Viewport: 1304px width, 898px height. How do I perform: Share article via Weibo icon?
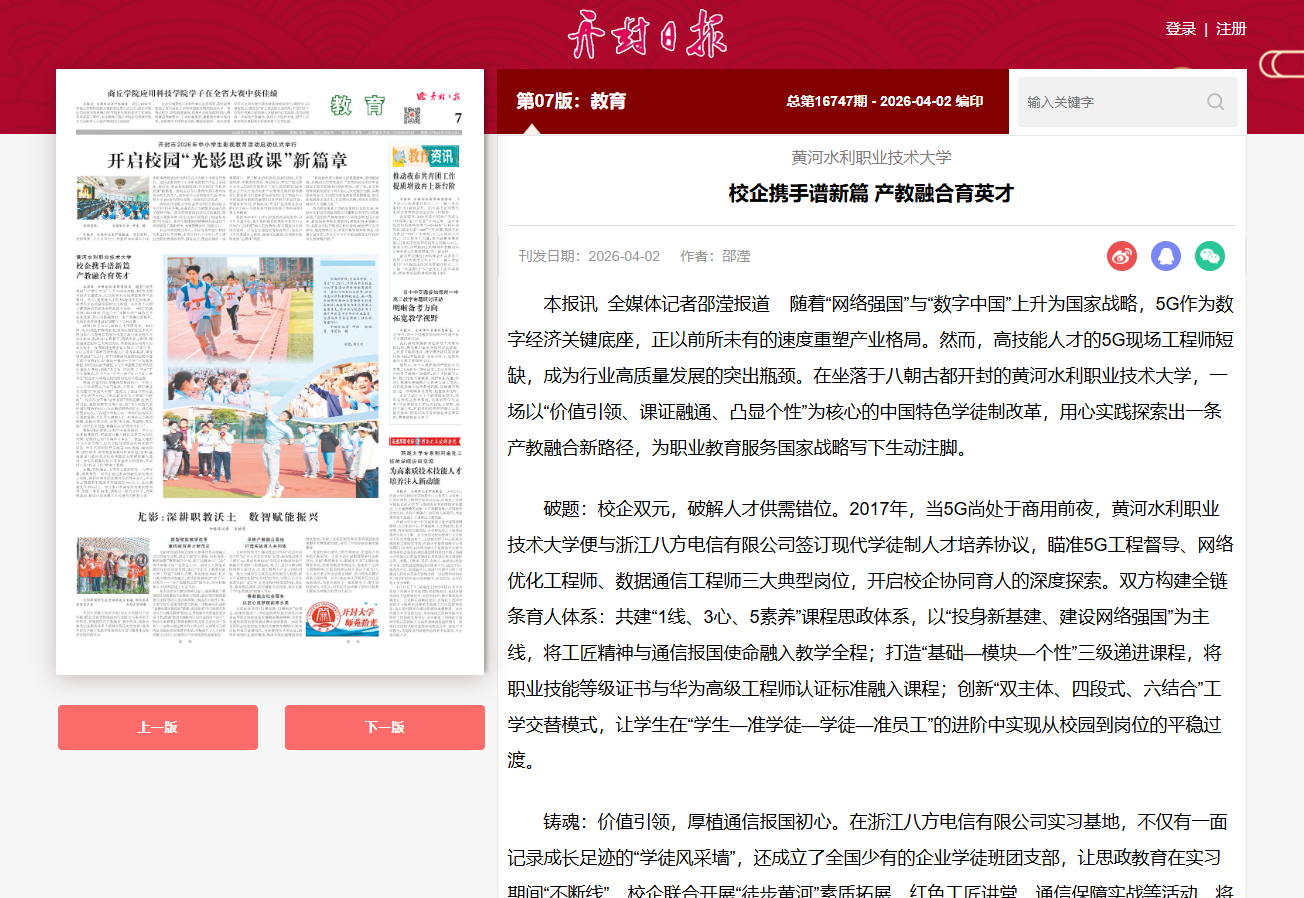tap(1121, 256)
